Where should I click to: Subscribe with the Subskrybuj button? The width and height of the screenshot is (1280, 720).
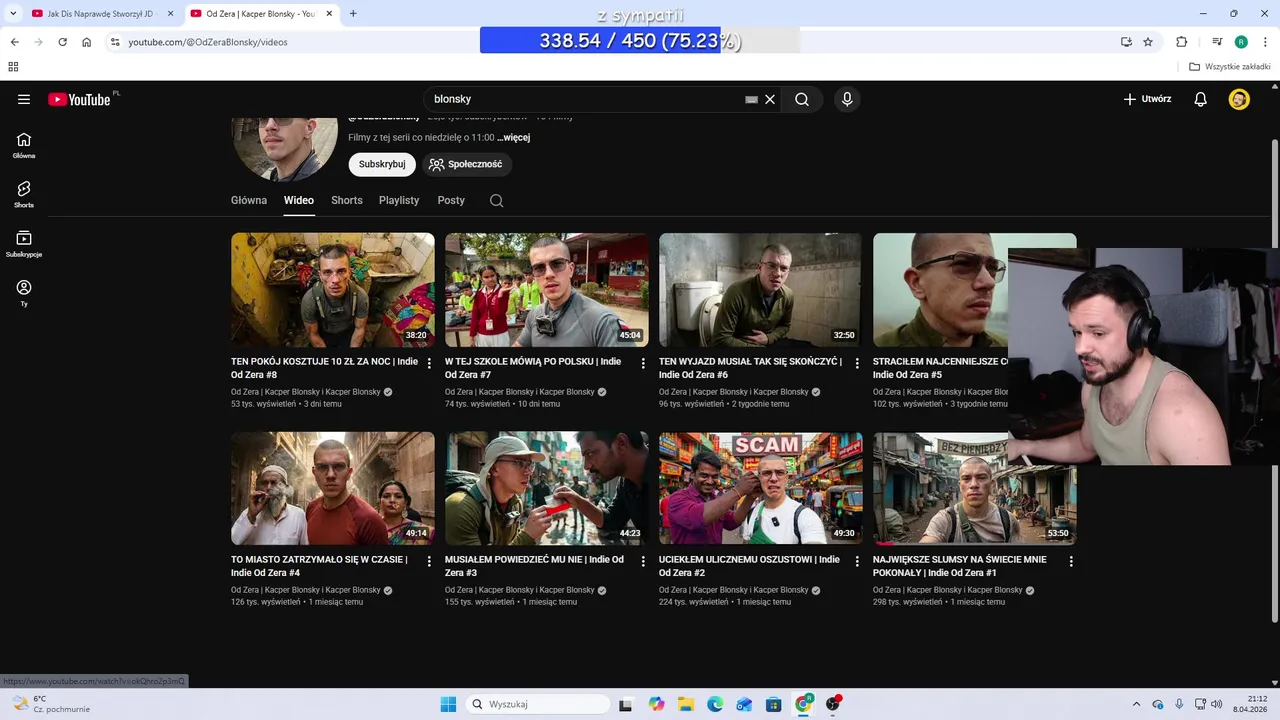pos(382,164)
